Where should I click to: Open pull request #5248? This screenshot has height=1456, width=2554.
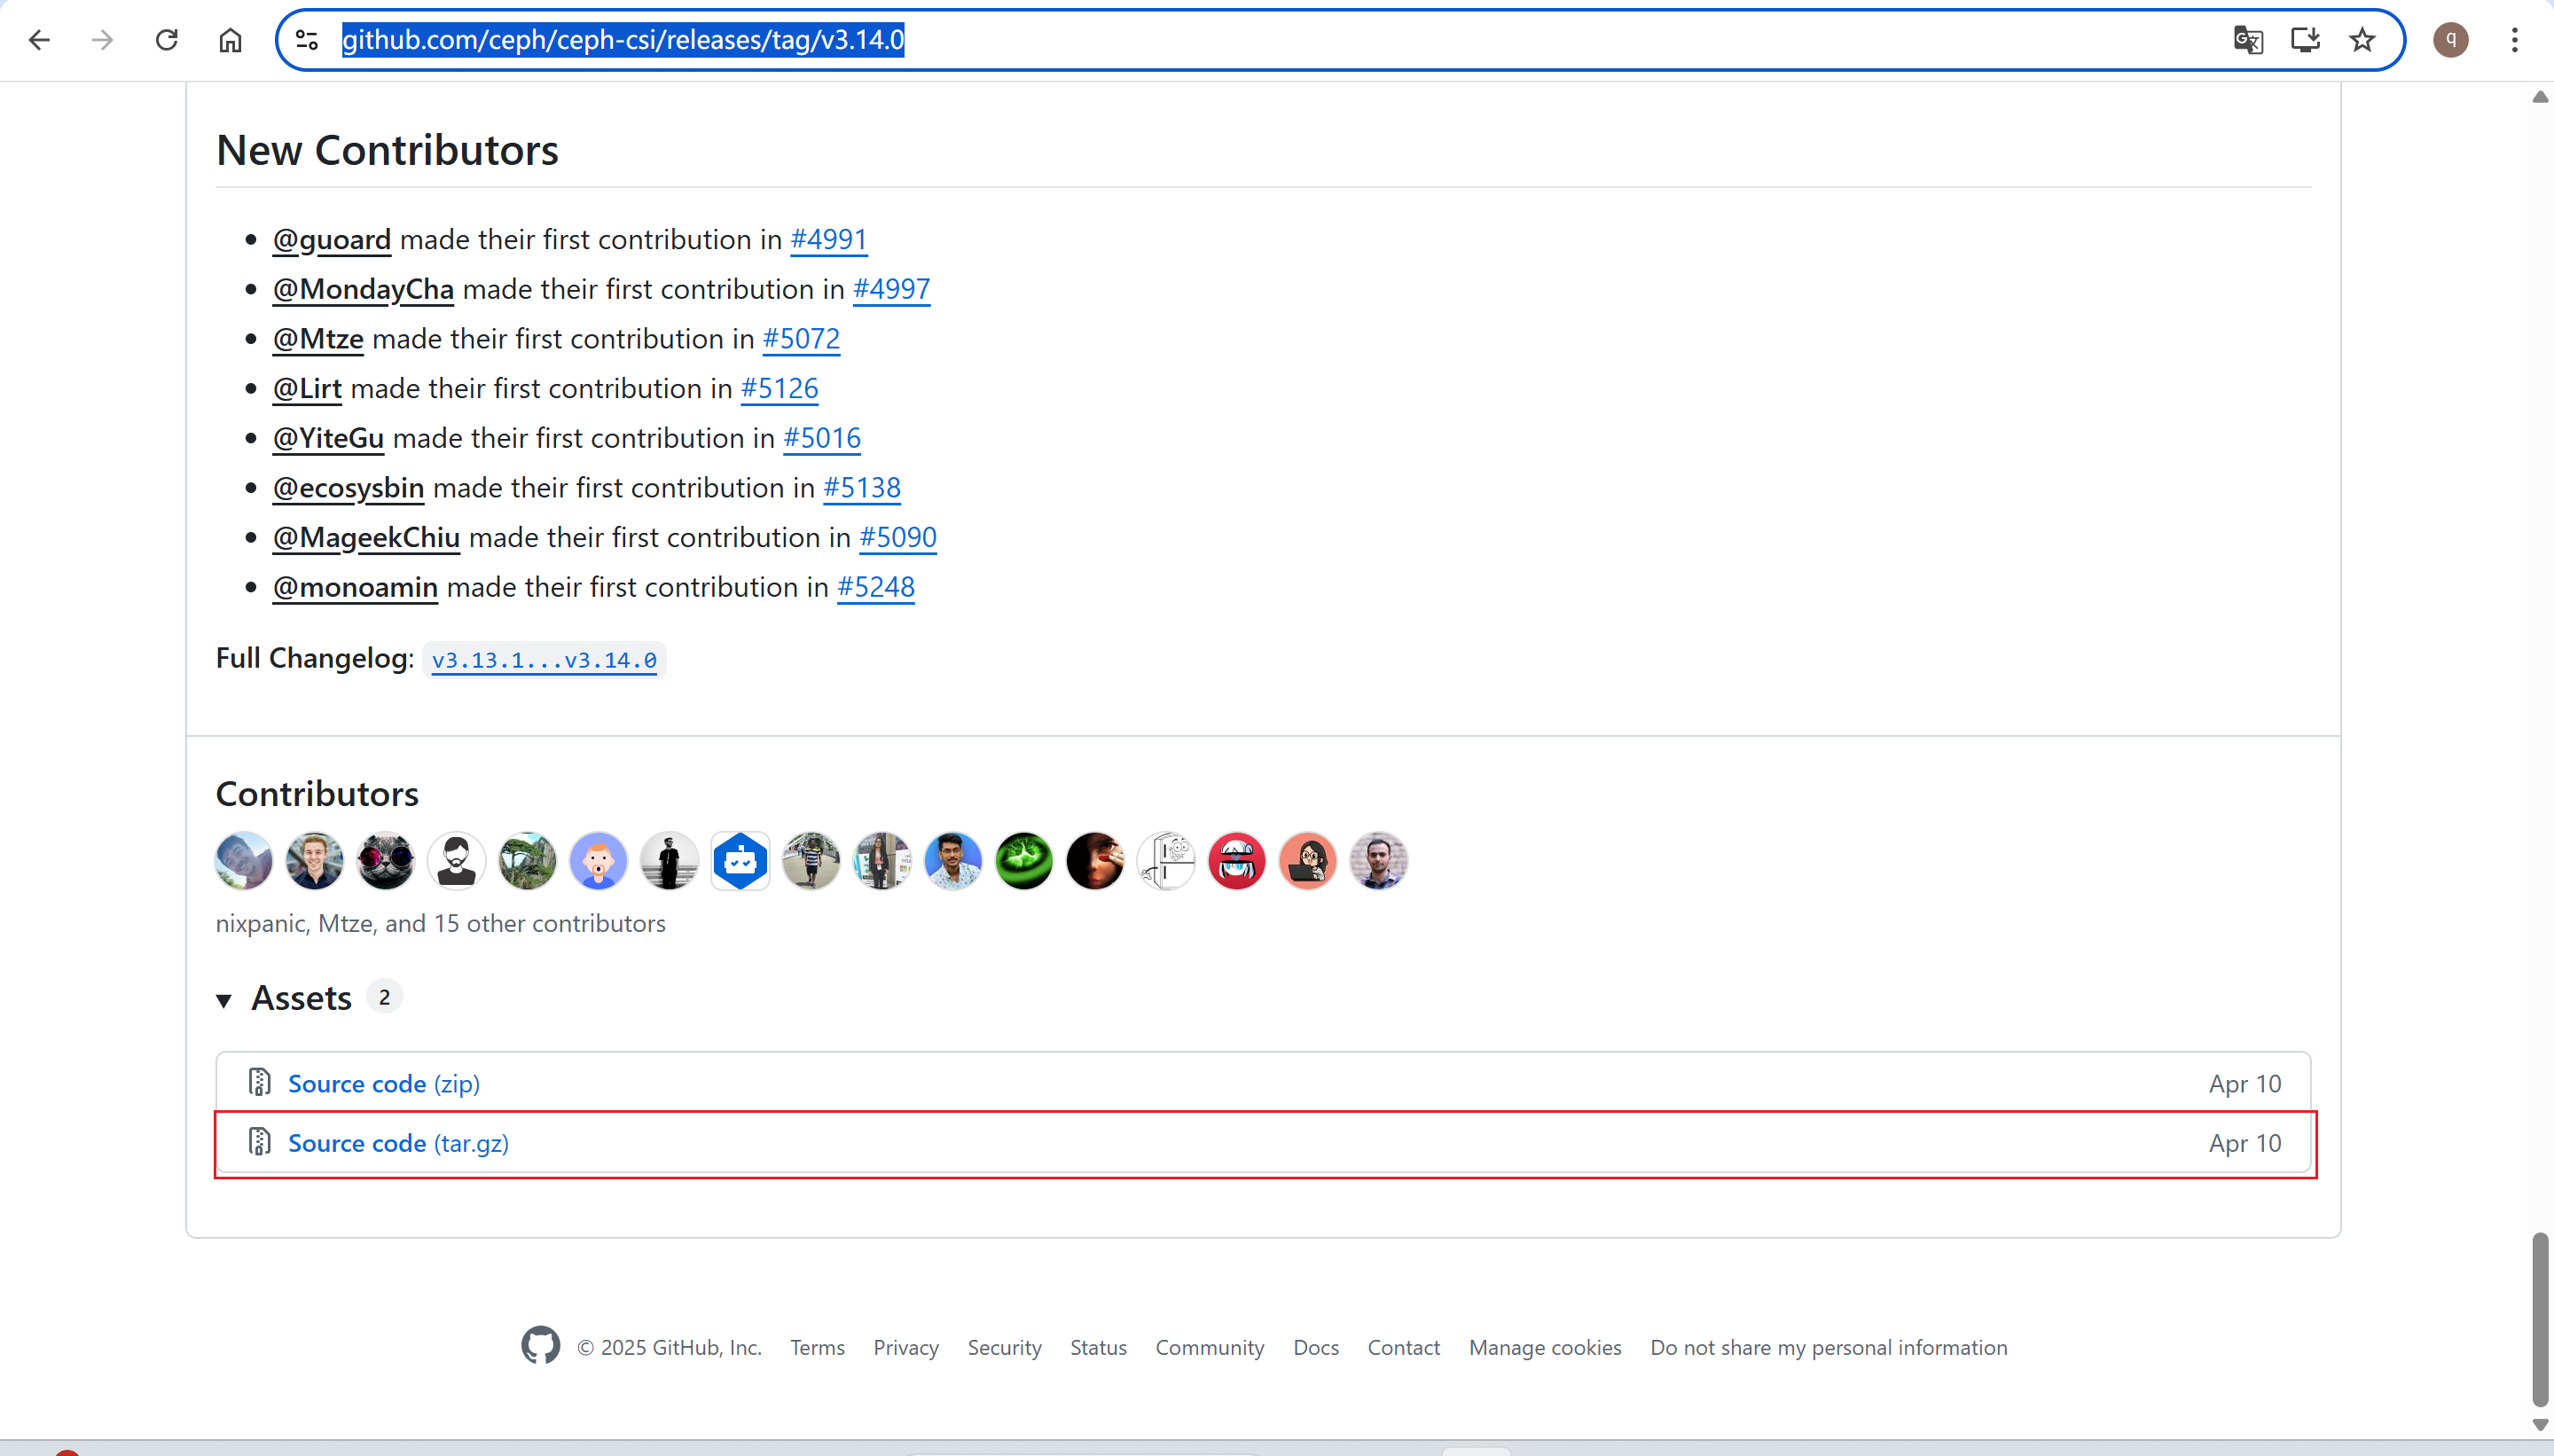876,587
